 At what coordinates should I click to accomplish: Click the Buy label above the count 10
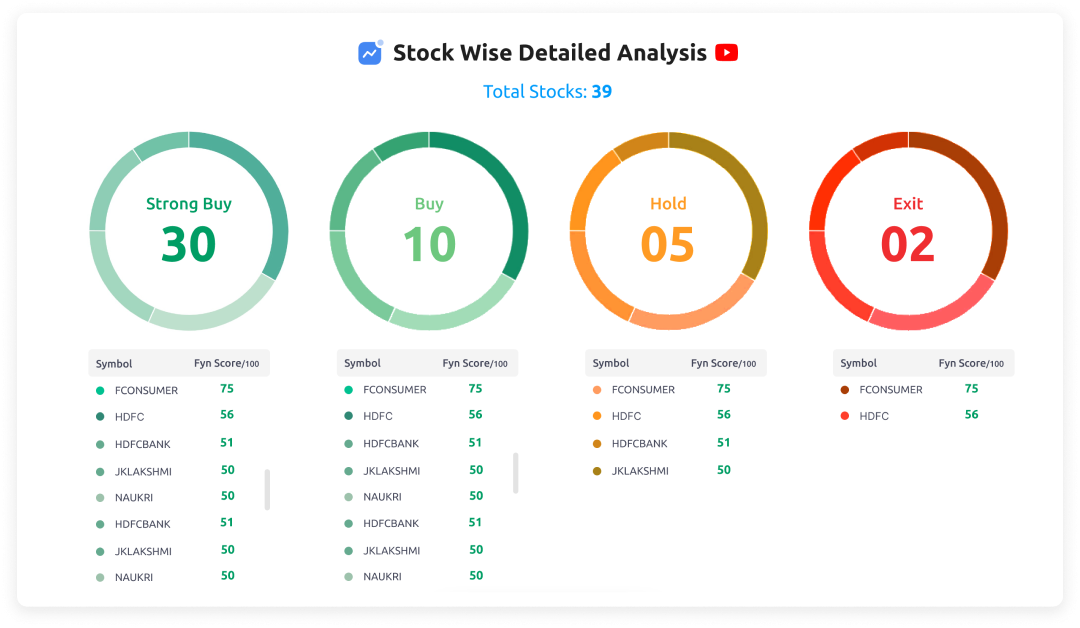click(429, 204)
